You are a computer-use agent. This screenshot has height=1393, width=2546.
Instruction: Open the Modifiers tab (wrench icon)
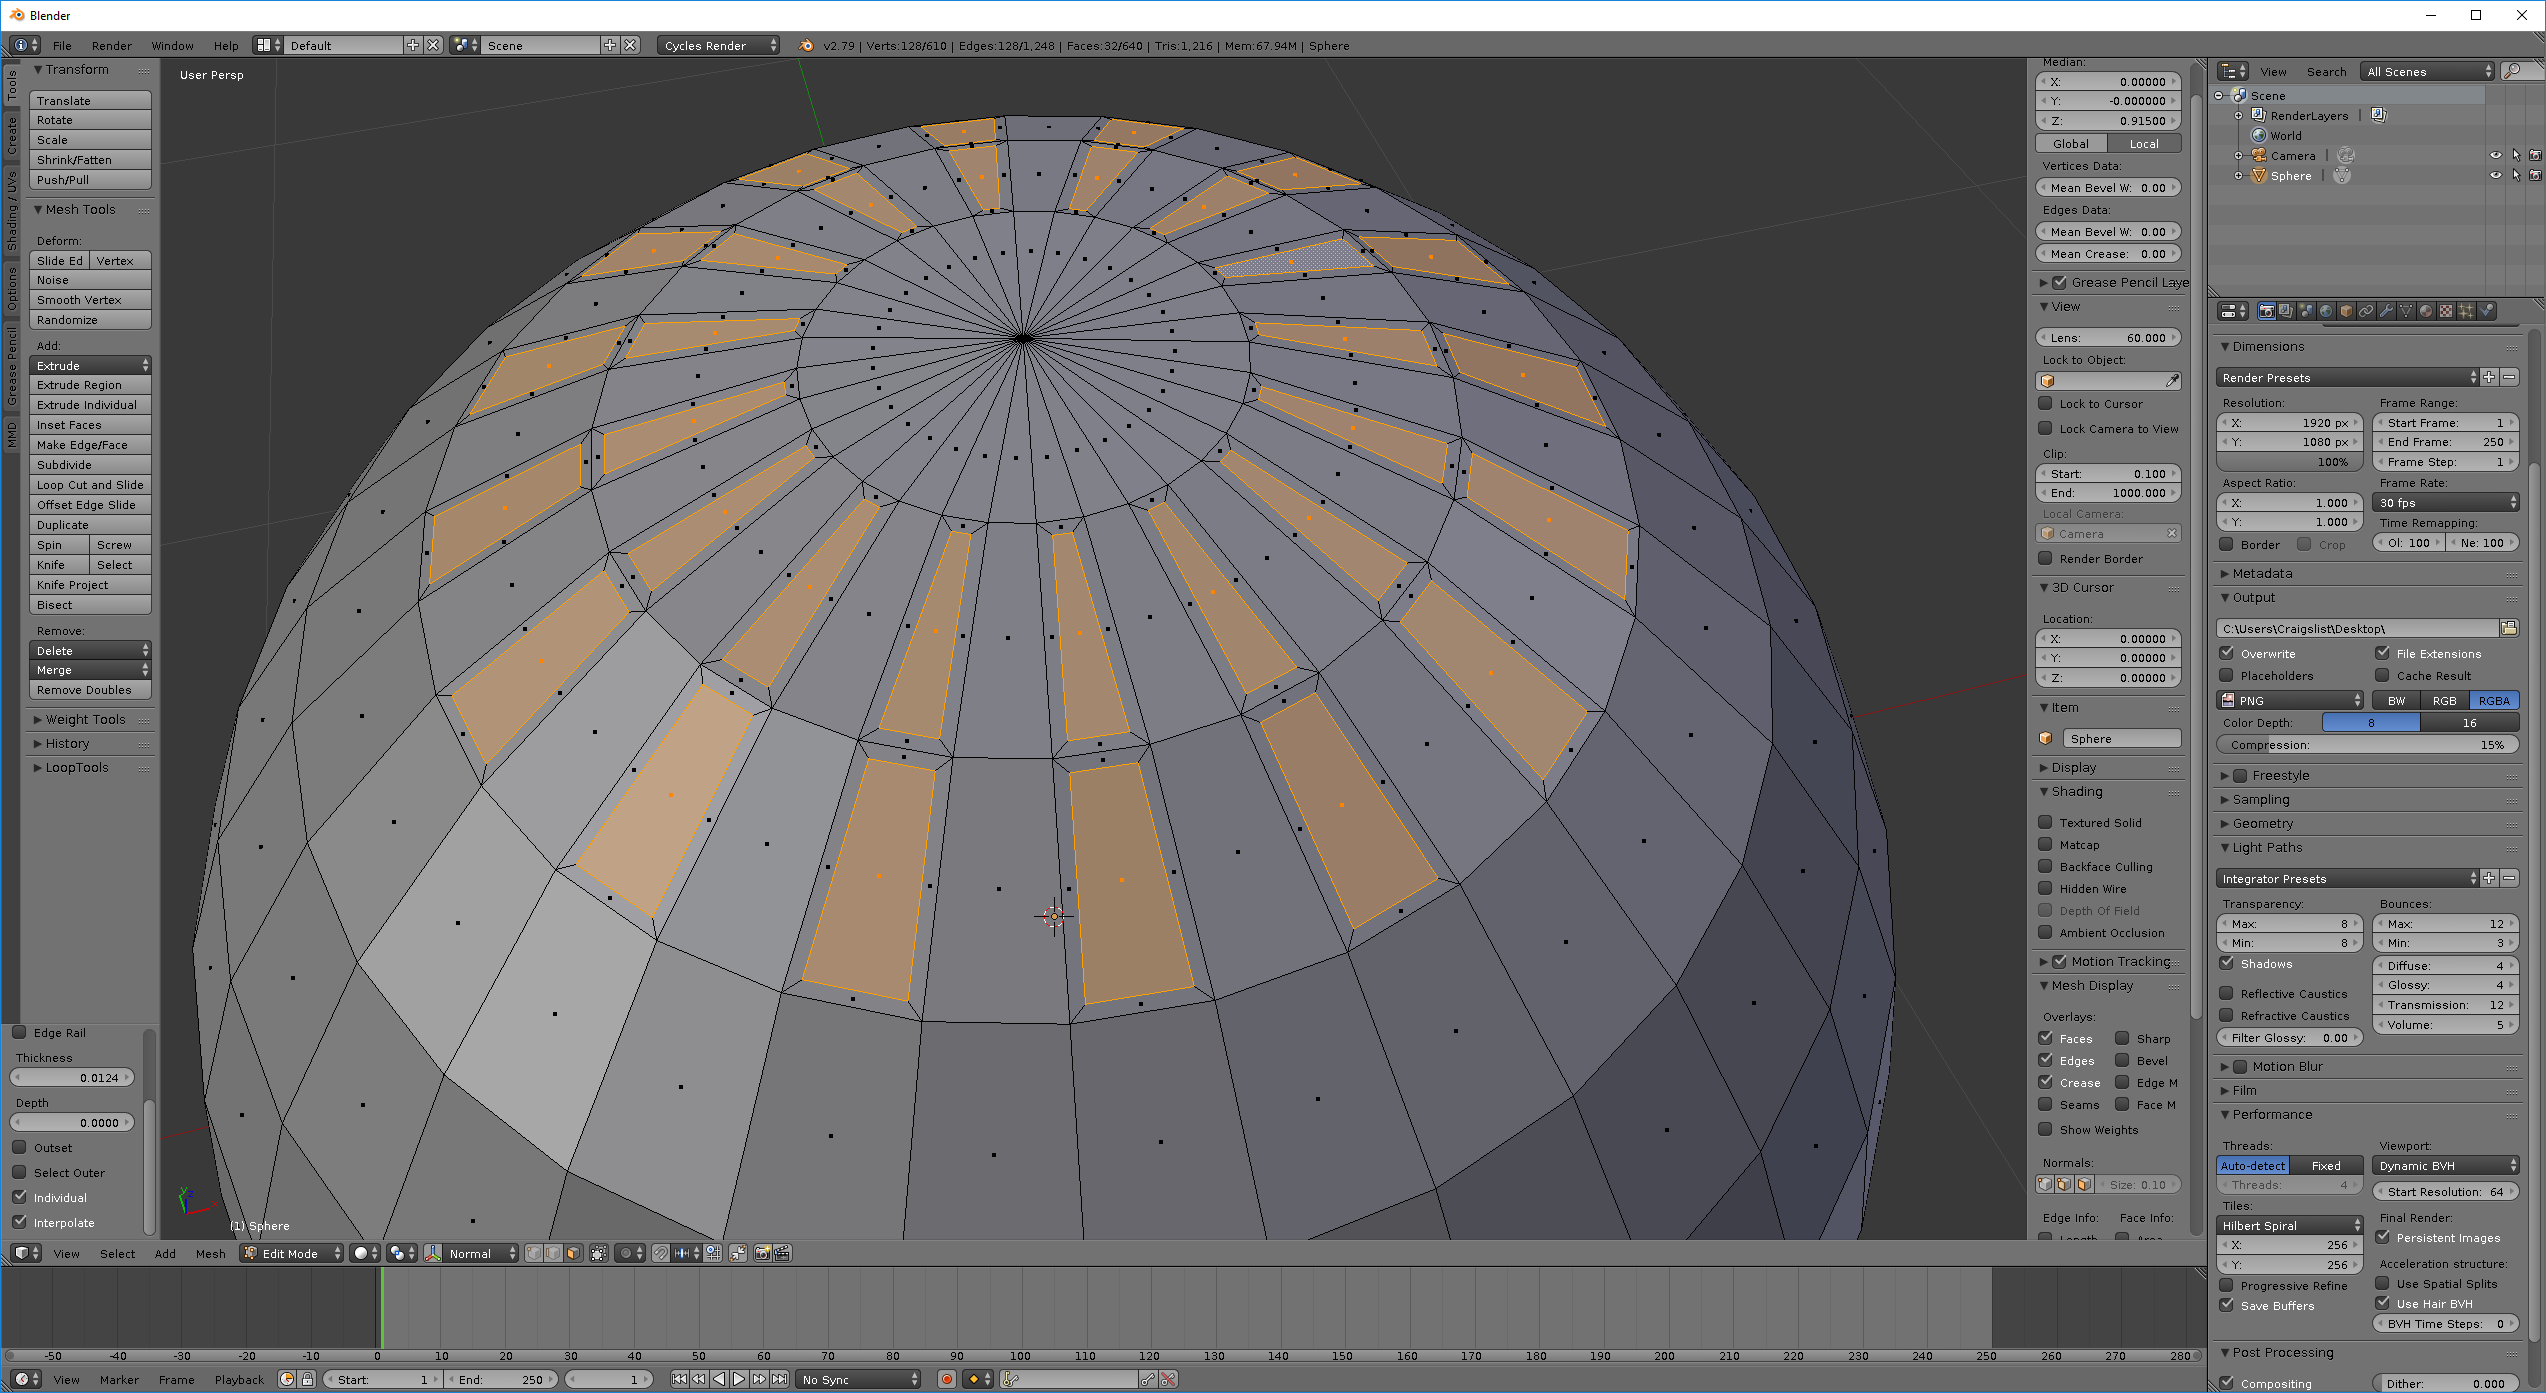[2387, 311]
